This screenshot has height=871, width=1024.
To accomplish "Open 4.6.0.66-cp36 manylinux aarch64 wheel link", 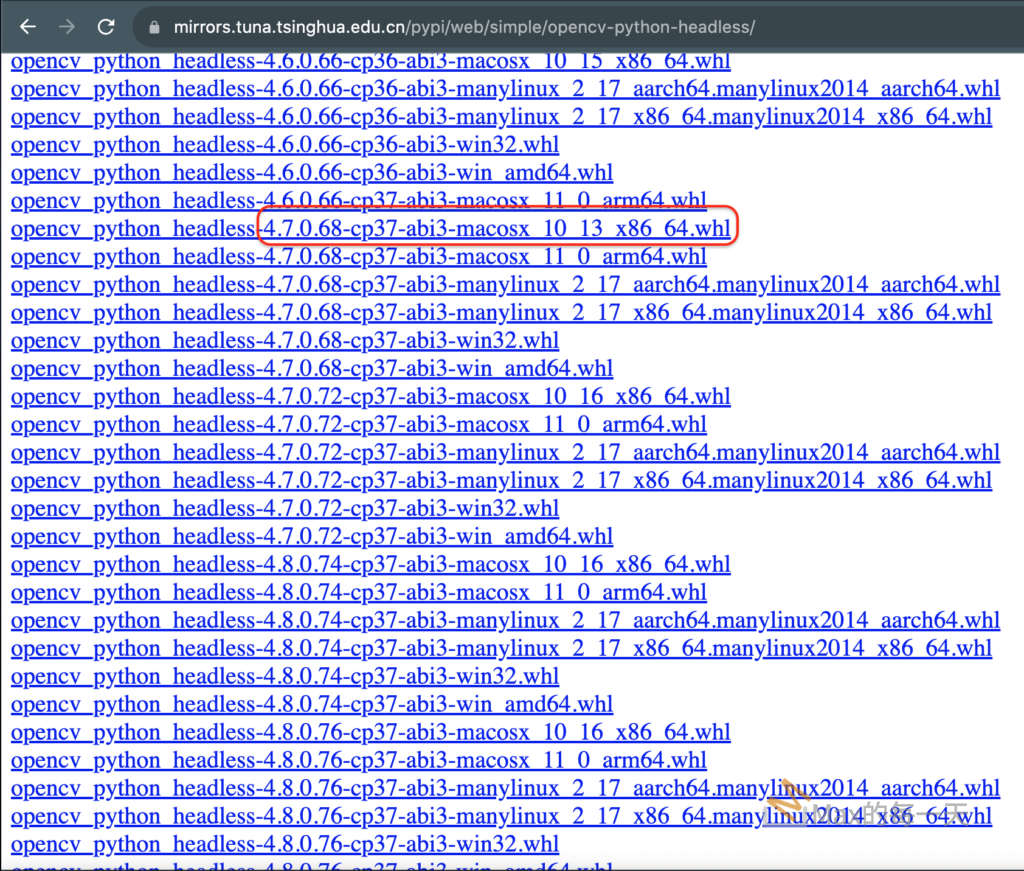I will click(505, 89).
